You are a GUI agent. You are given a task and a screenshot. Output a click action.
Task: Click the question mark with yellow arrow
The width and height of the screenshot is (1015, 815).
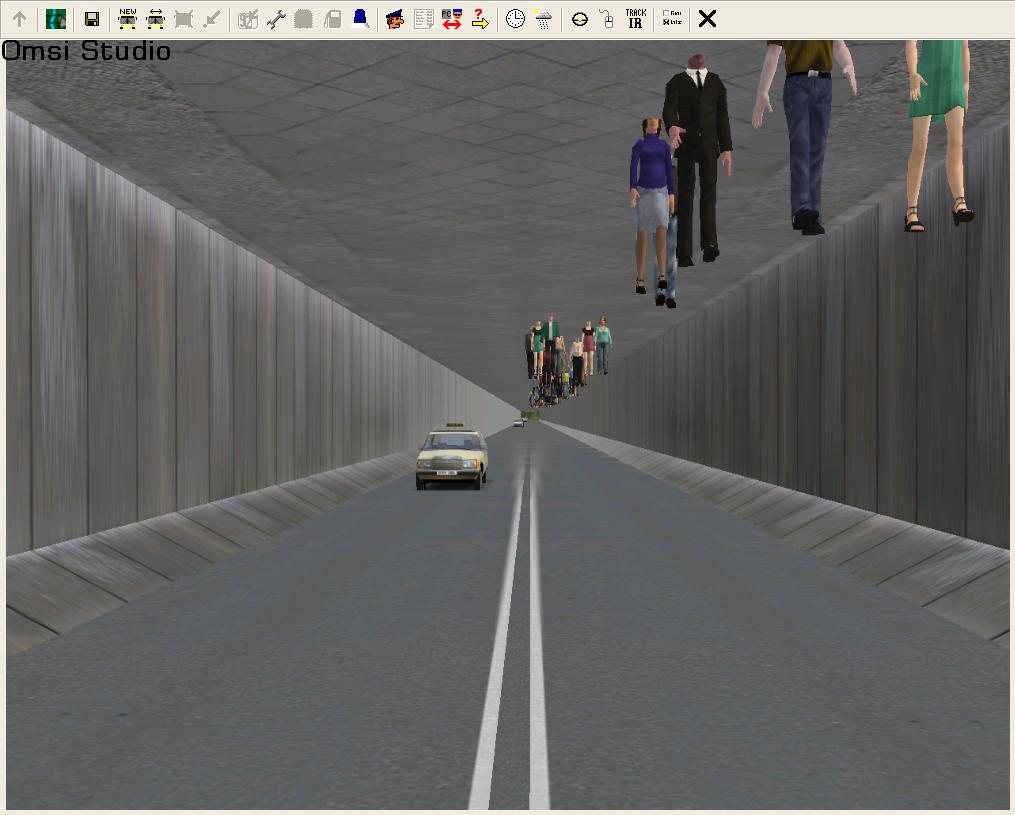[480, 18]
